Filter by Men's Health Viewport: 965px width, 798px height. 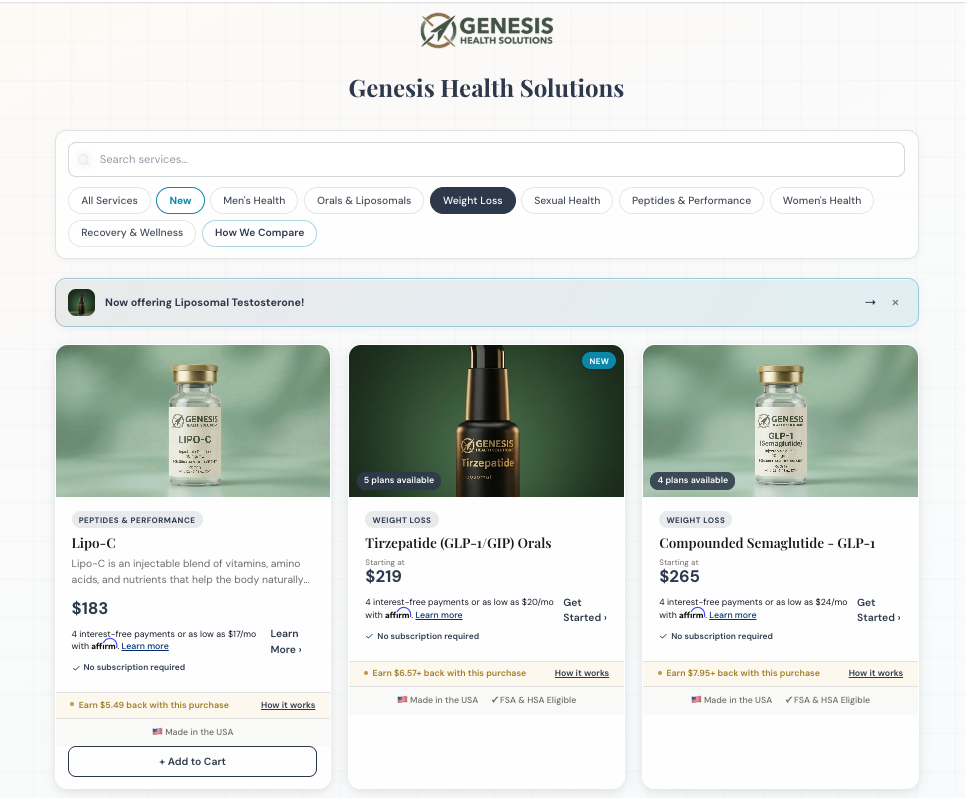click(254, 201)
